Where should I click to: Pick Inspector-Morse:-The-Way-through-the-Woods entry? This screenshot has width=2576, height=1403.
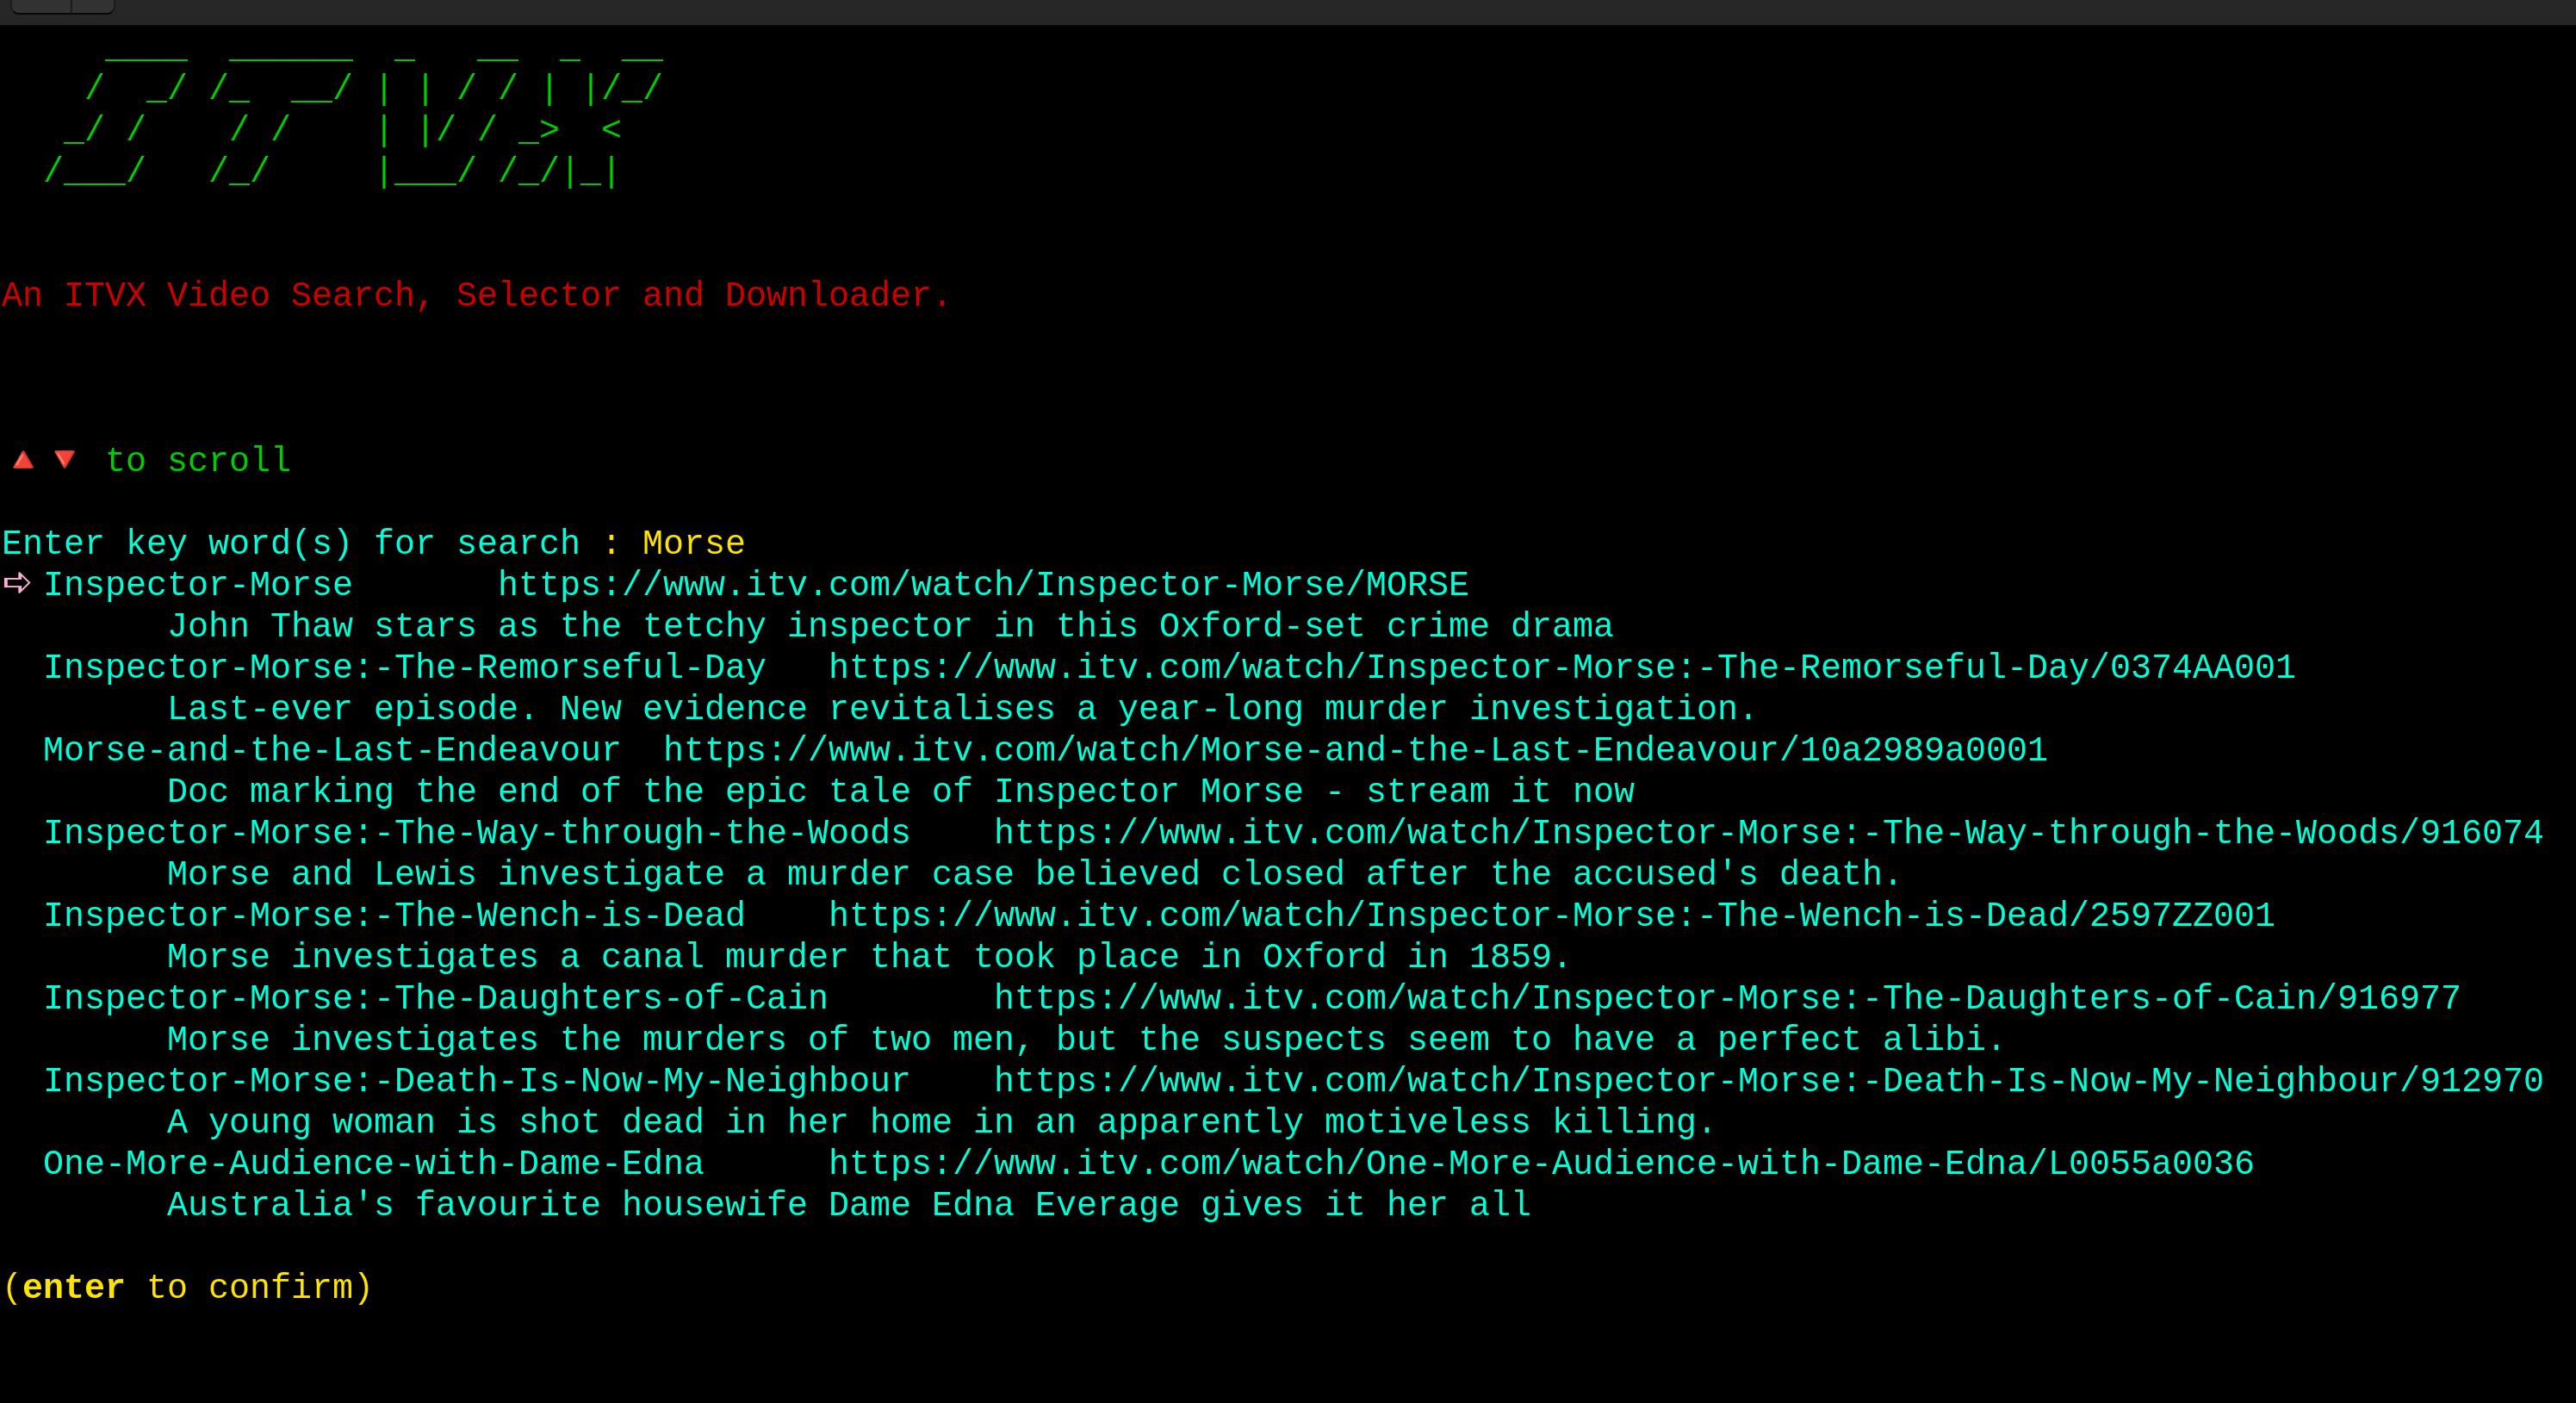tap(477, 833)
